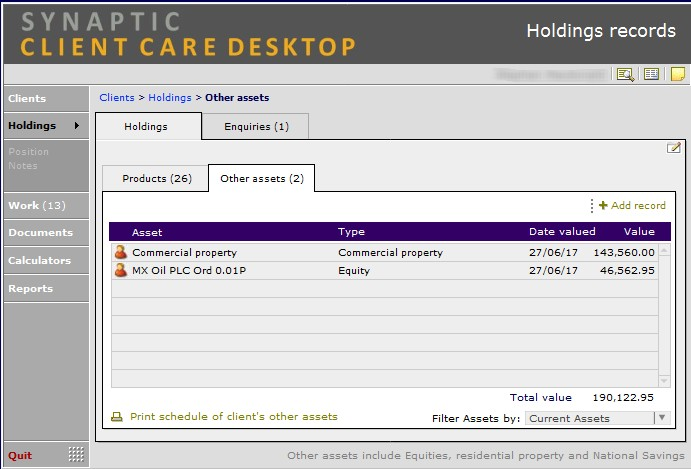Expand the Holdings sidebar arrow
Viewport: 691px width, 469px height.
pos(77,126)
